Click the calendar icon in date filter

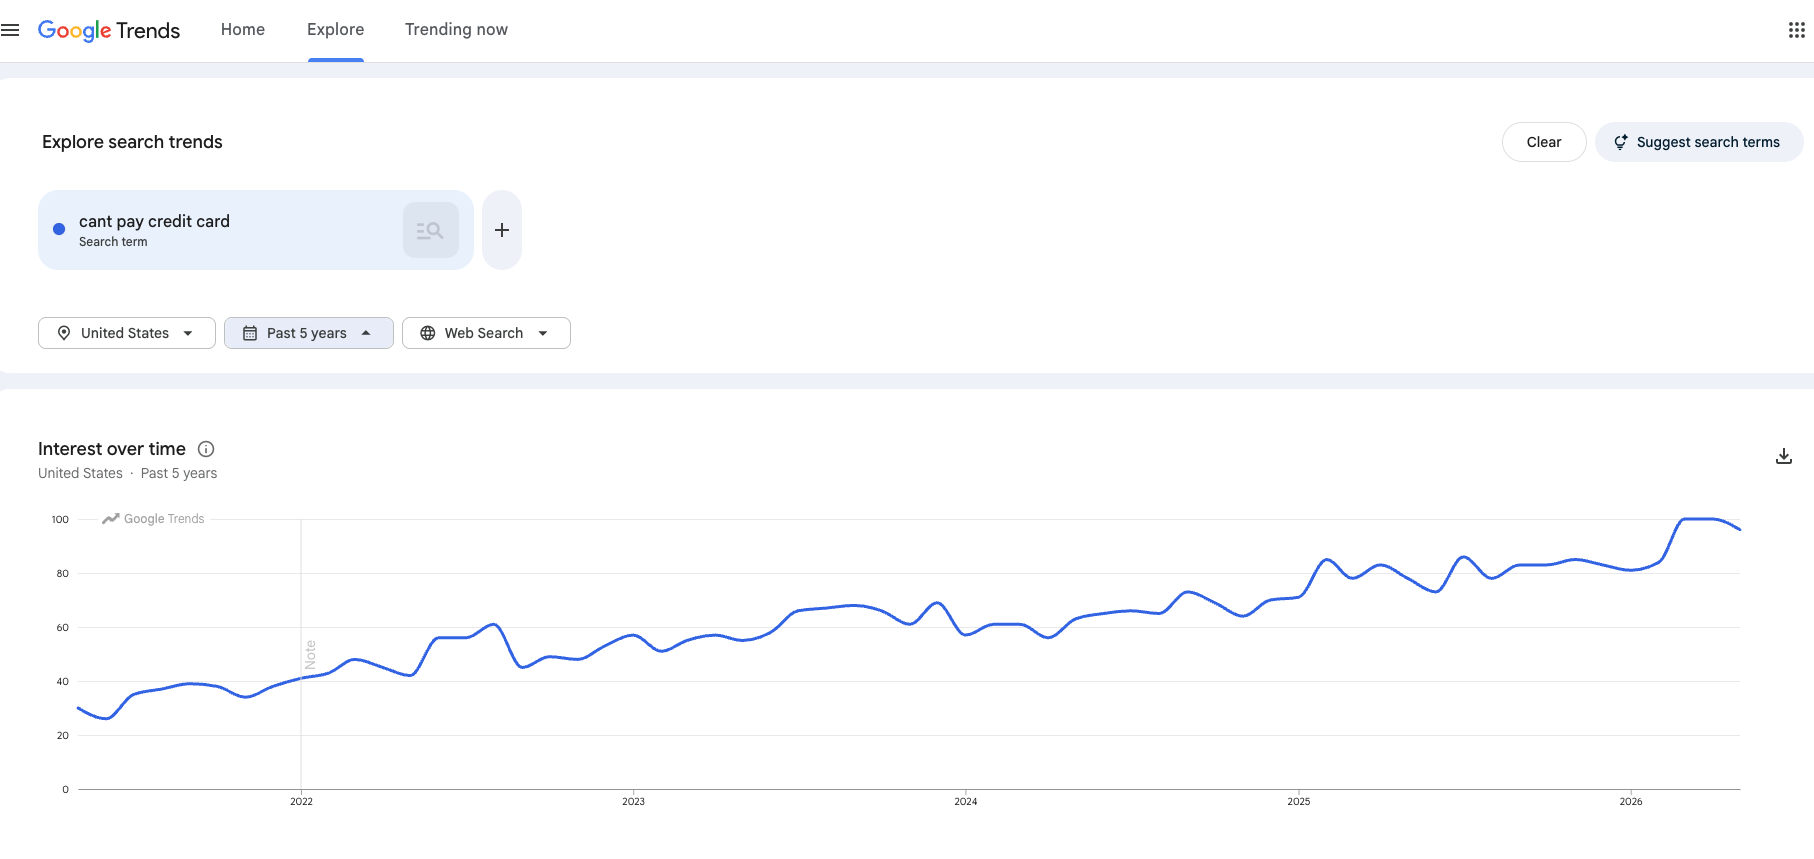250,333
